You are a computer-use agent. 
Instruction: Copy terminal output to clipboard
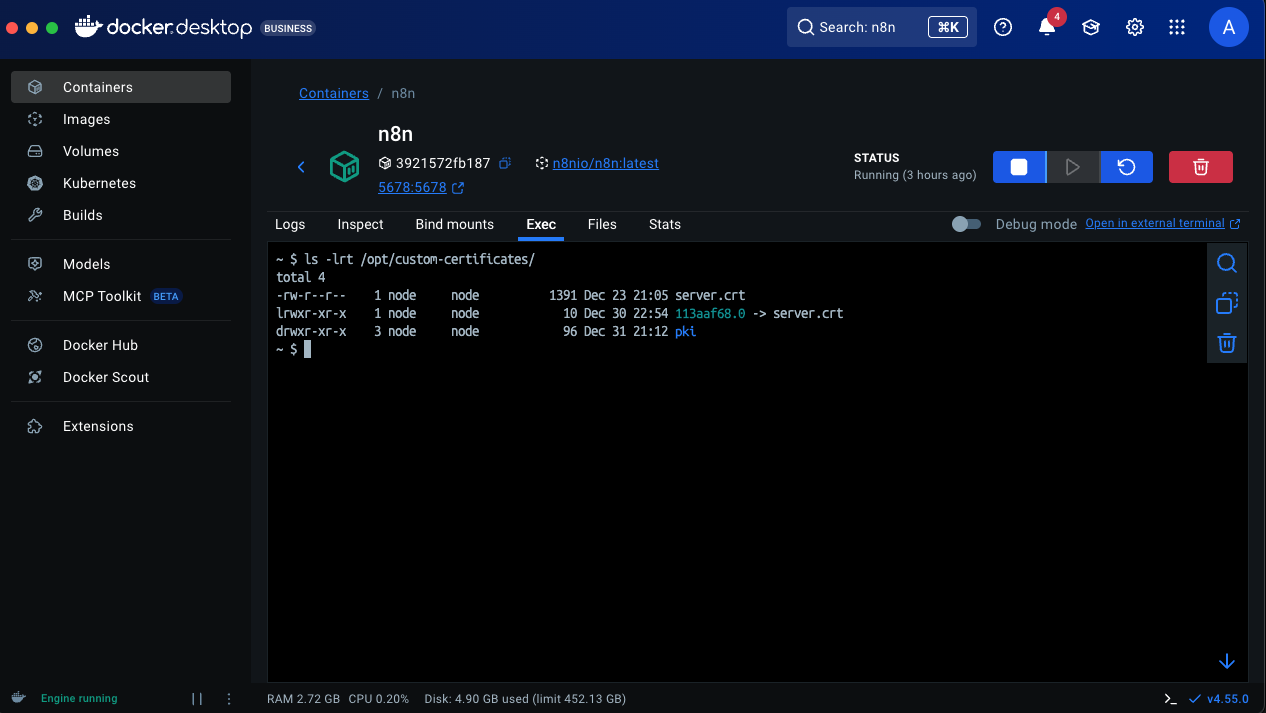coord(1227,303)
